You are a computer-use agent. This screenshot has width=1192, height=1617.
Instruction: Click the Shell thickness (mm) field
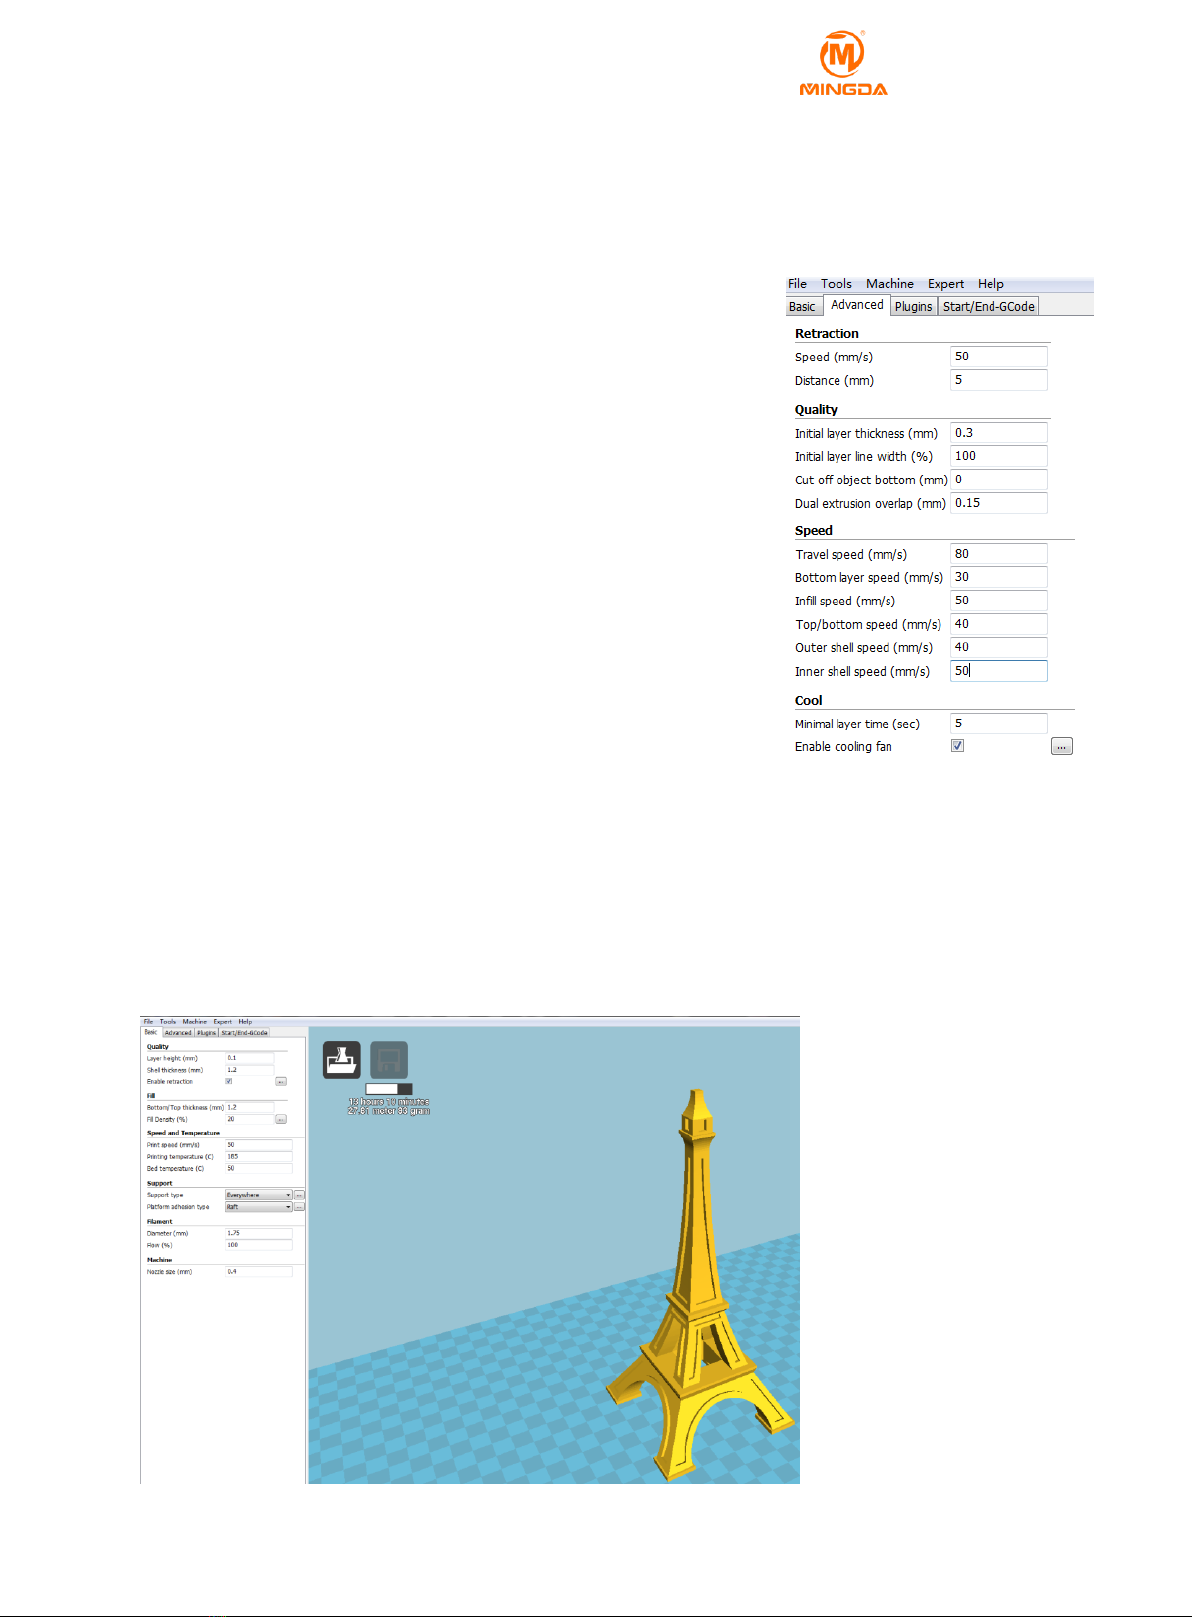tap(249, 1070)
